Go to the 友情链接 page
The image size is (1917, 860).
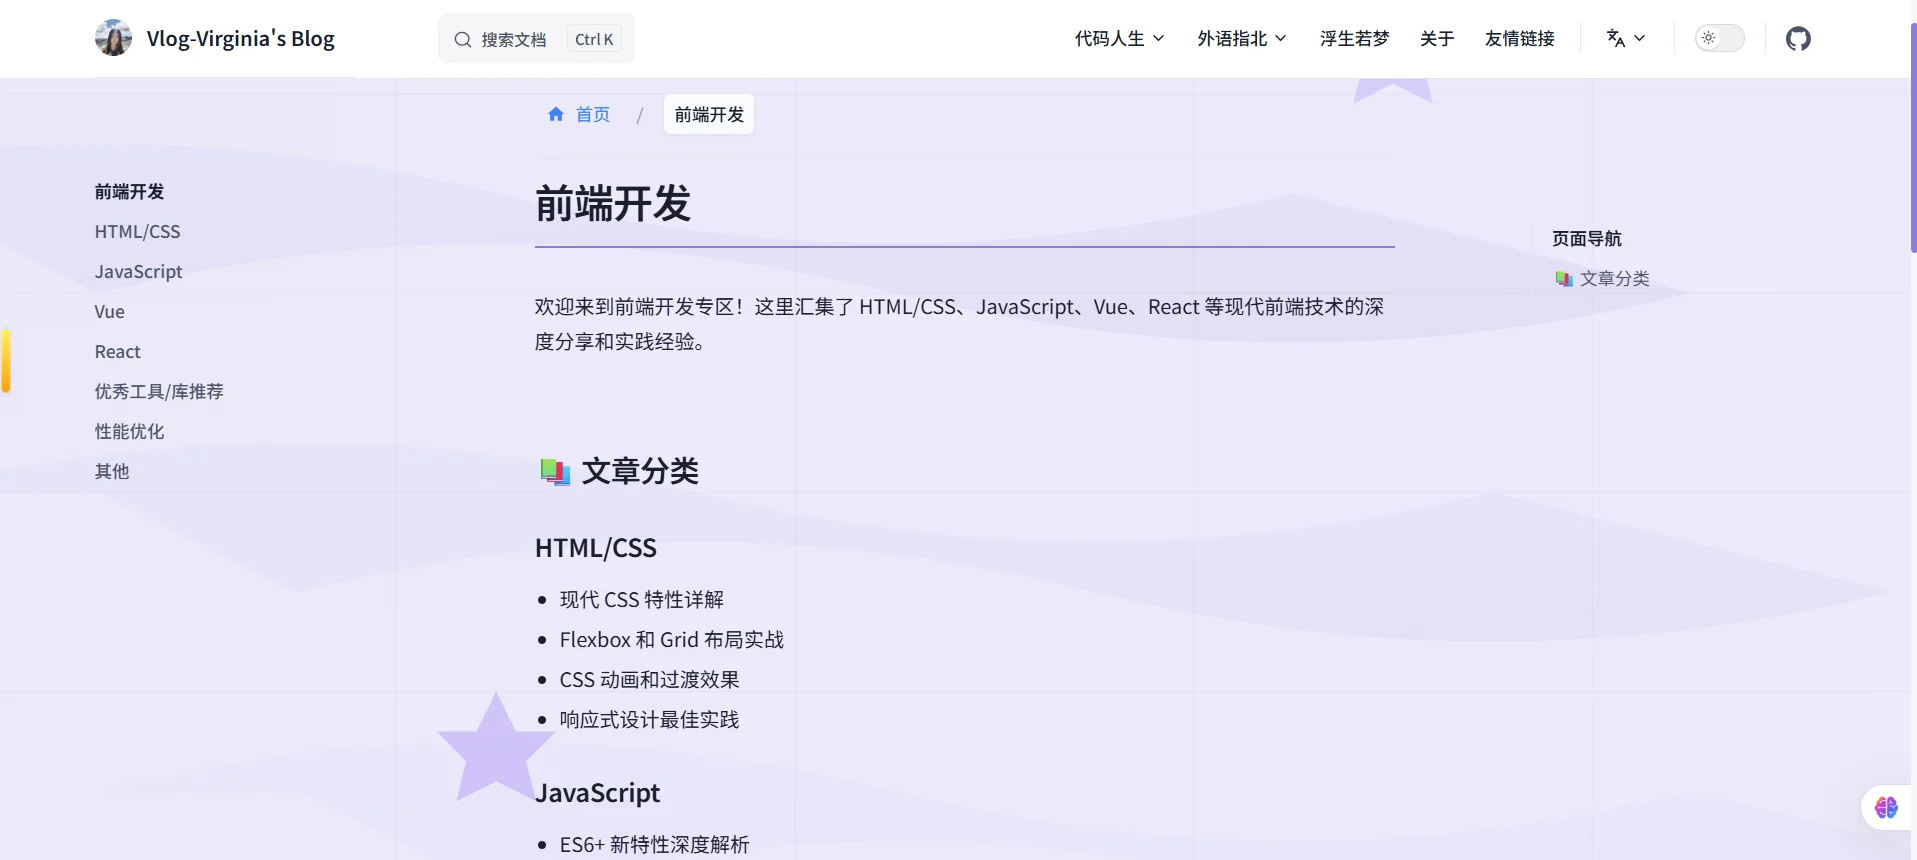click(1519, 39)
